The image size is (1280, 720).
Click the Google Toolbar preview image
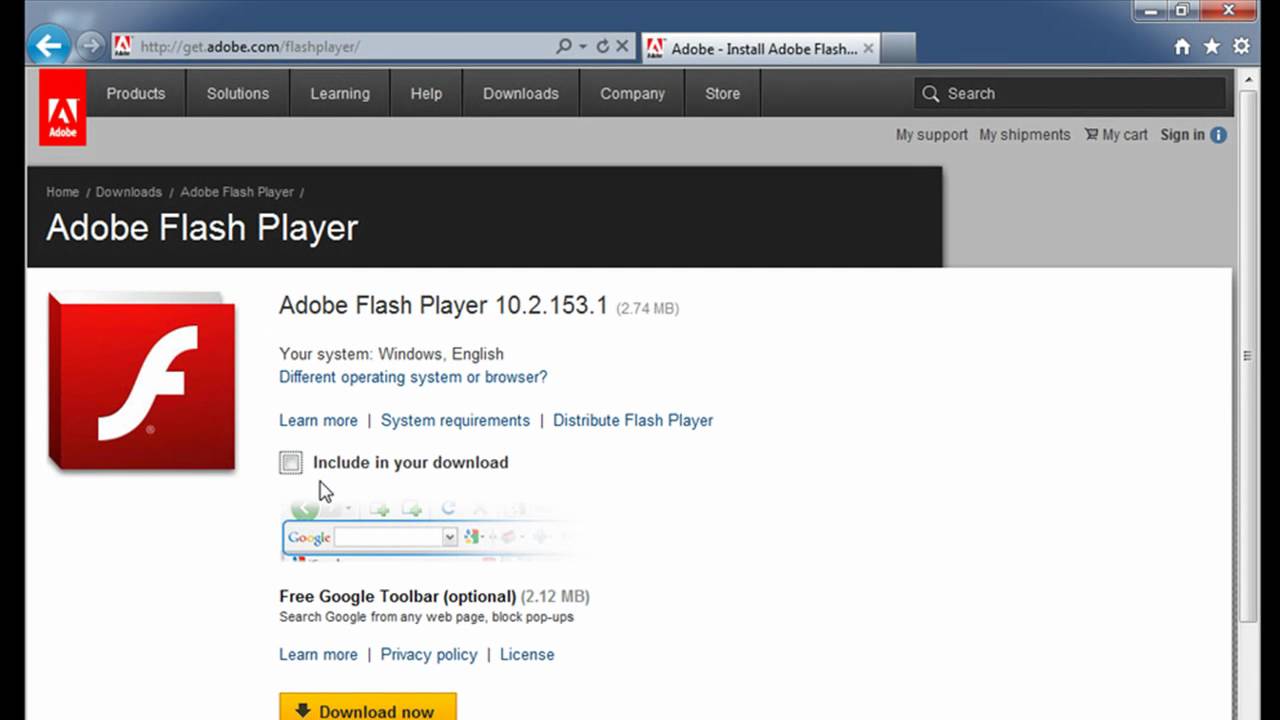[x=430, y=530]
